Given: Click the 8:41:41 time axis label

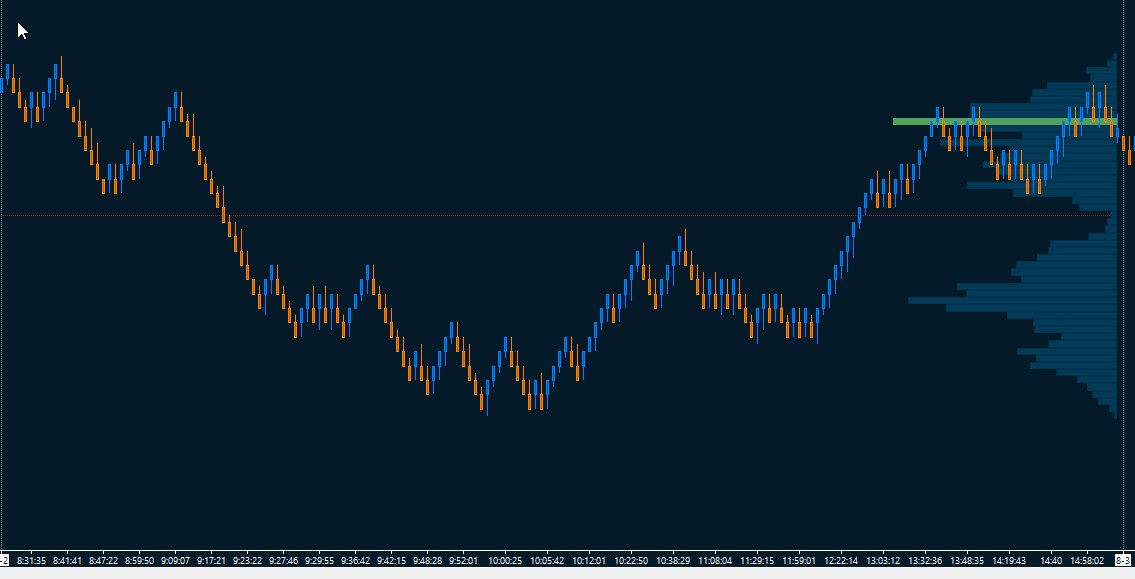Looking at the screenshot, I should [67, 560].
